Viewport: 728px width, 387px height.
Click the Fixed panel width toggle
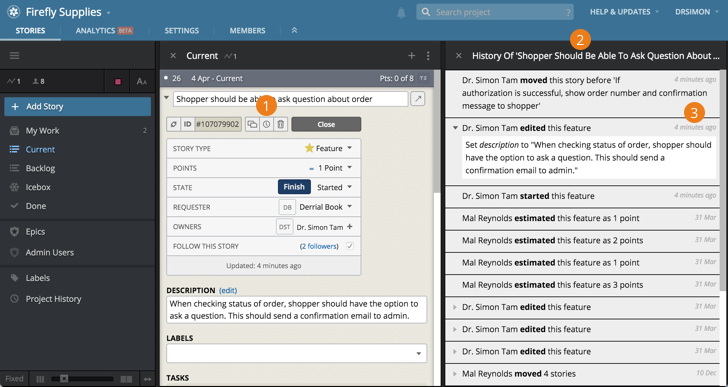point(14,379)
